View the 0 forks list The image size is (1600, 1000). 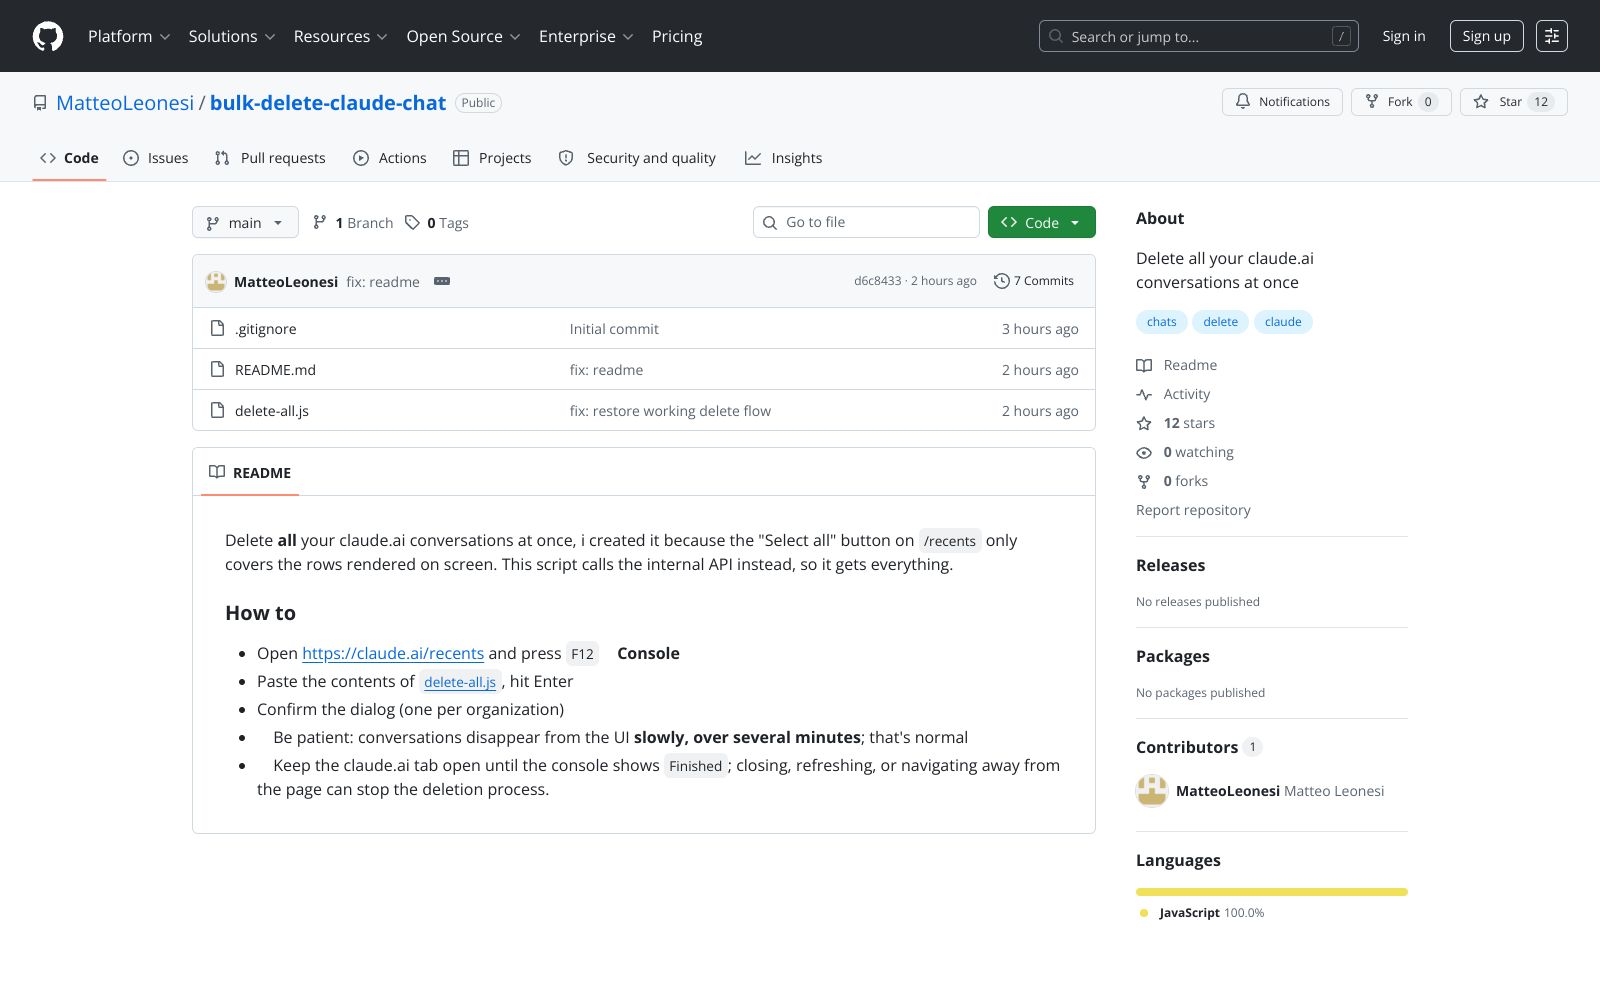tap(1172, 481)
